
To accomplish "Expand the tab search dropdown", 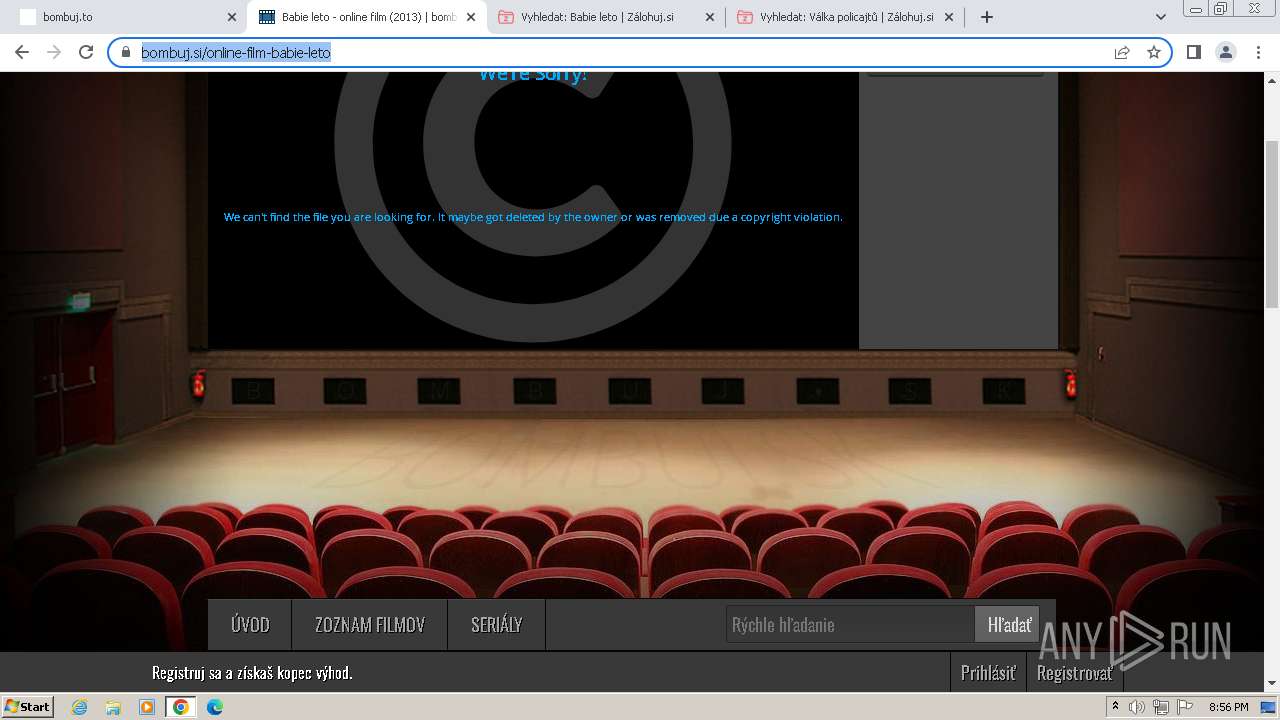I will tap(1161, 17).
